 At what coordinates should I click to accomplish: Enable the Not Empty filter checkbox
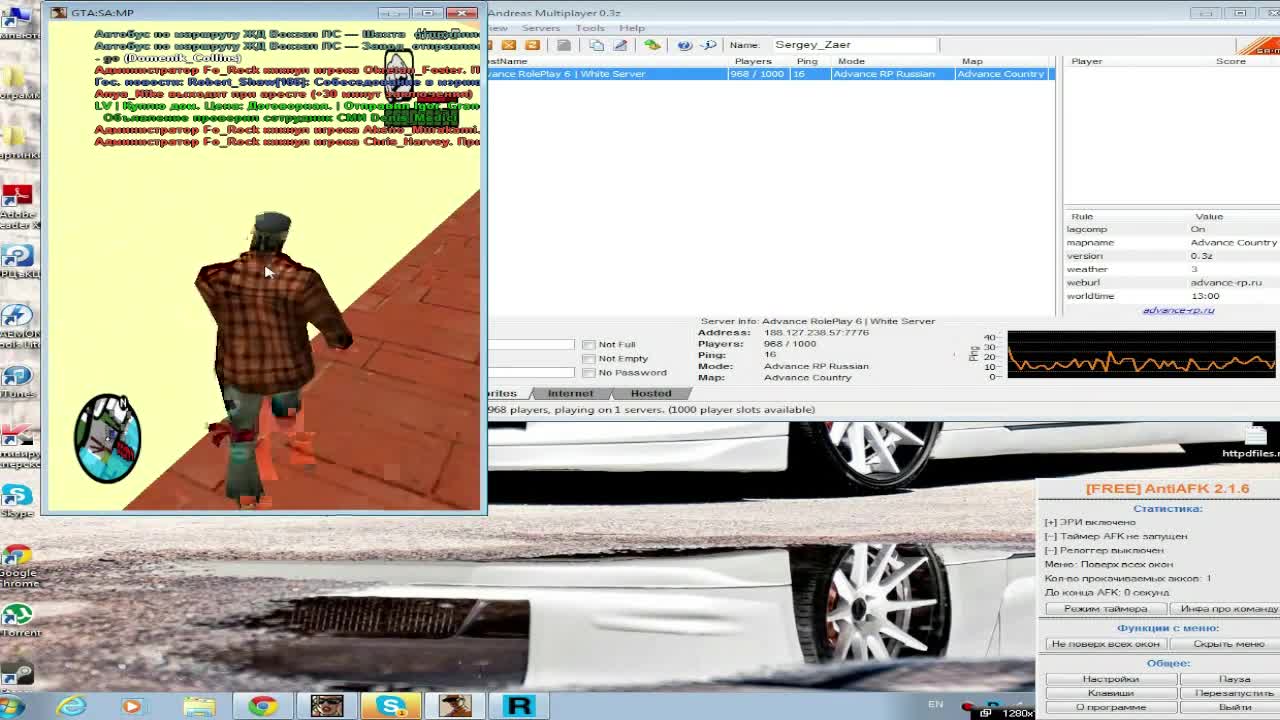589,359
